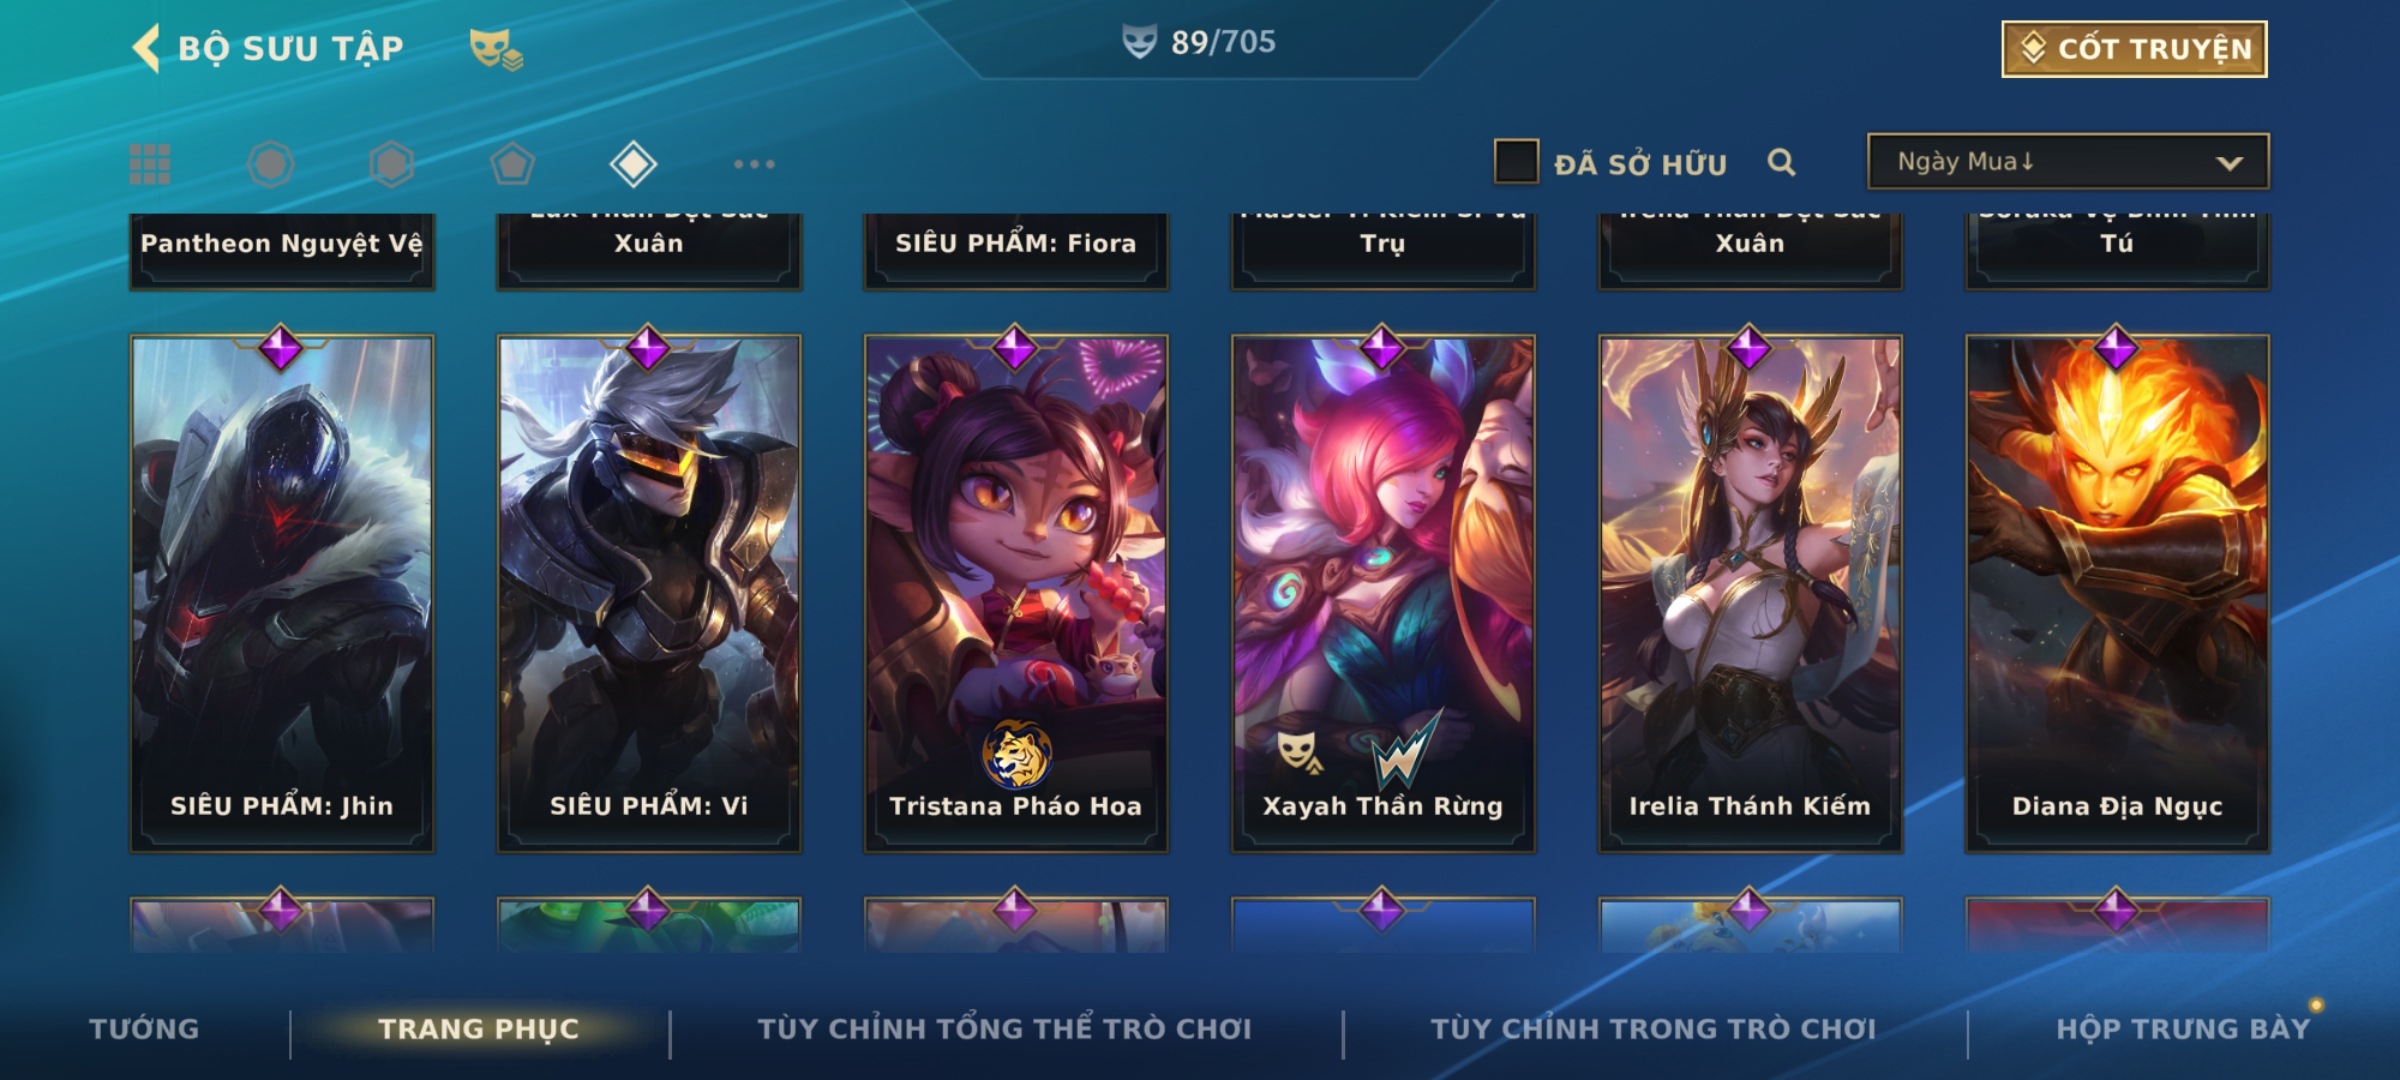Image resolution: width=2400 pixels, height=1080 pixels.
Task: Expand sort options with the chevron arrow
Action: pyautogui.click(x=2229, y=164)
